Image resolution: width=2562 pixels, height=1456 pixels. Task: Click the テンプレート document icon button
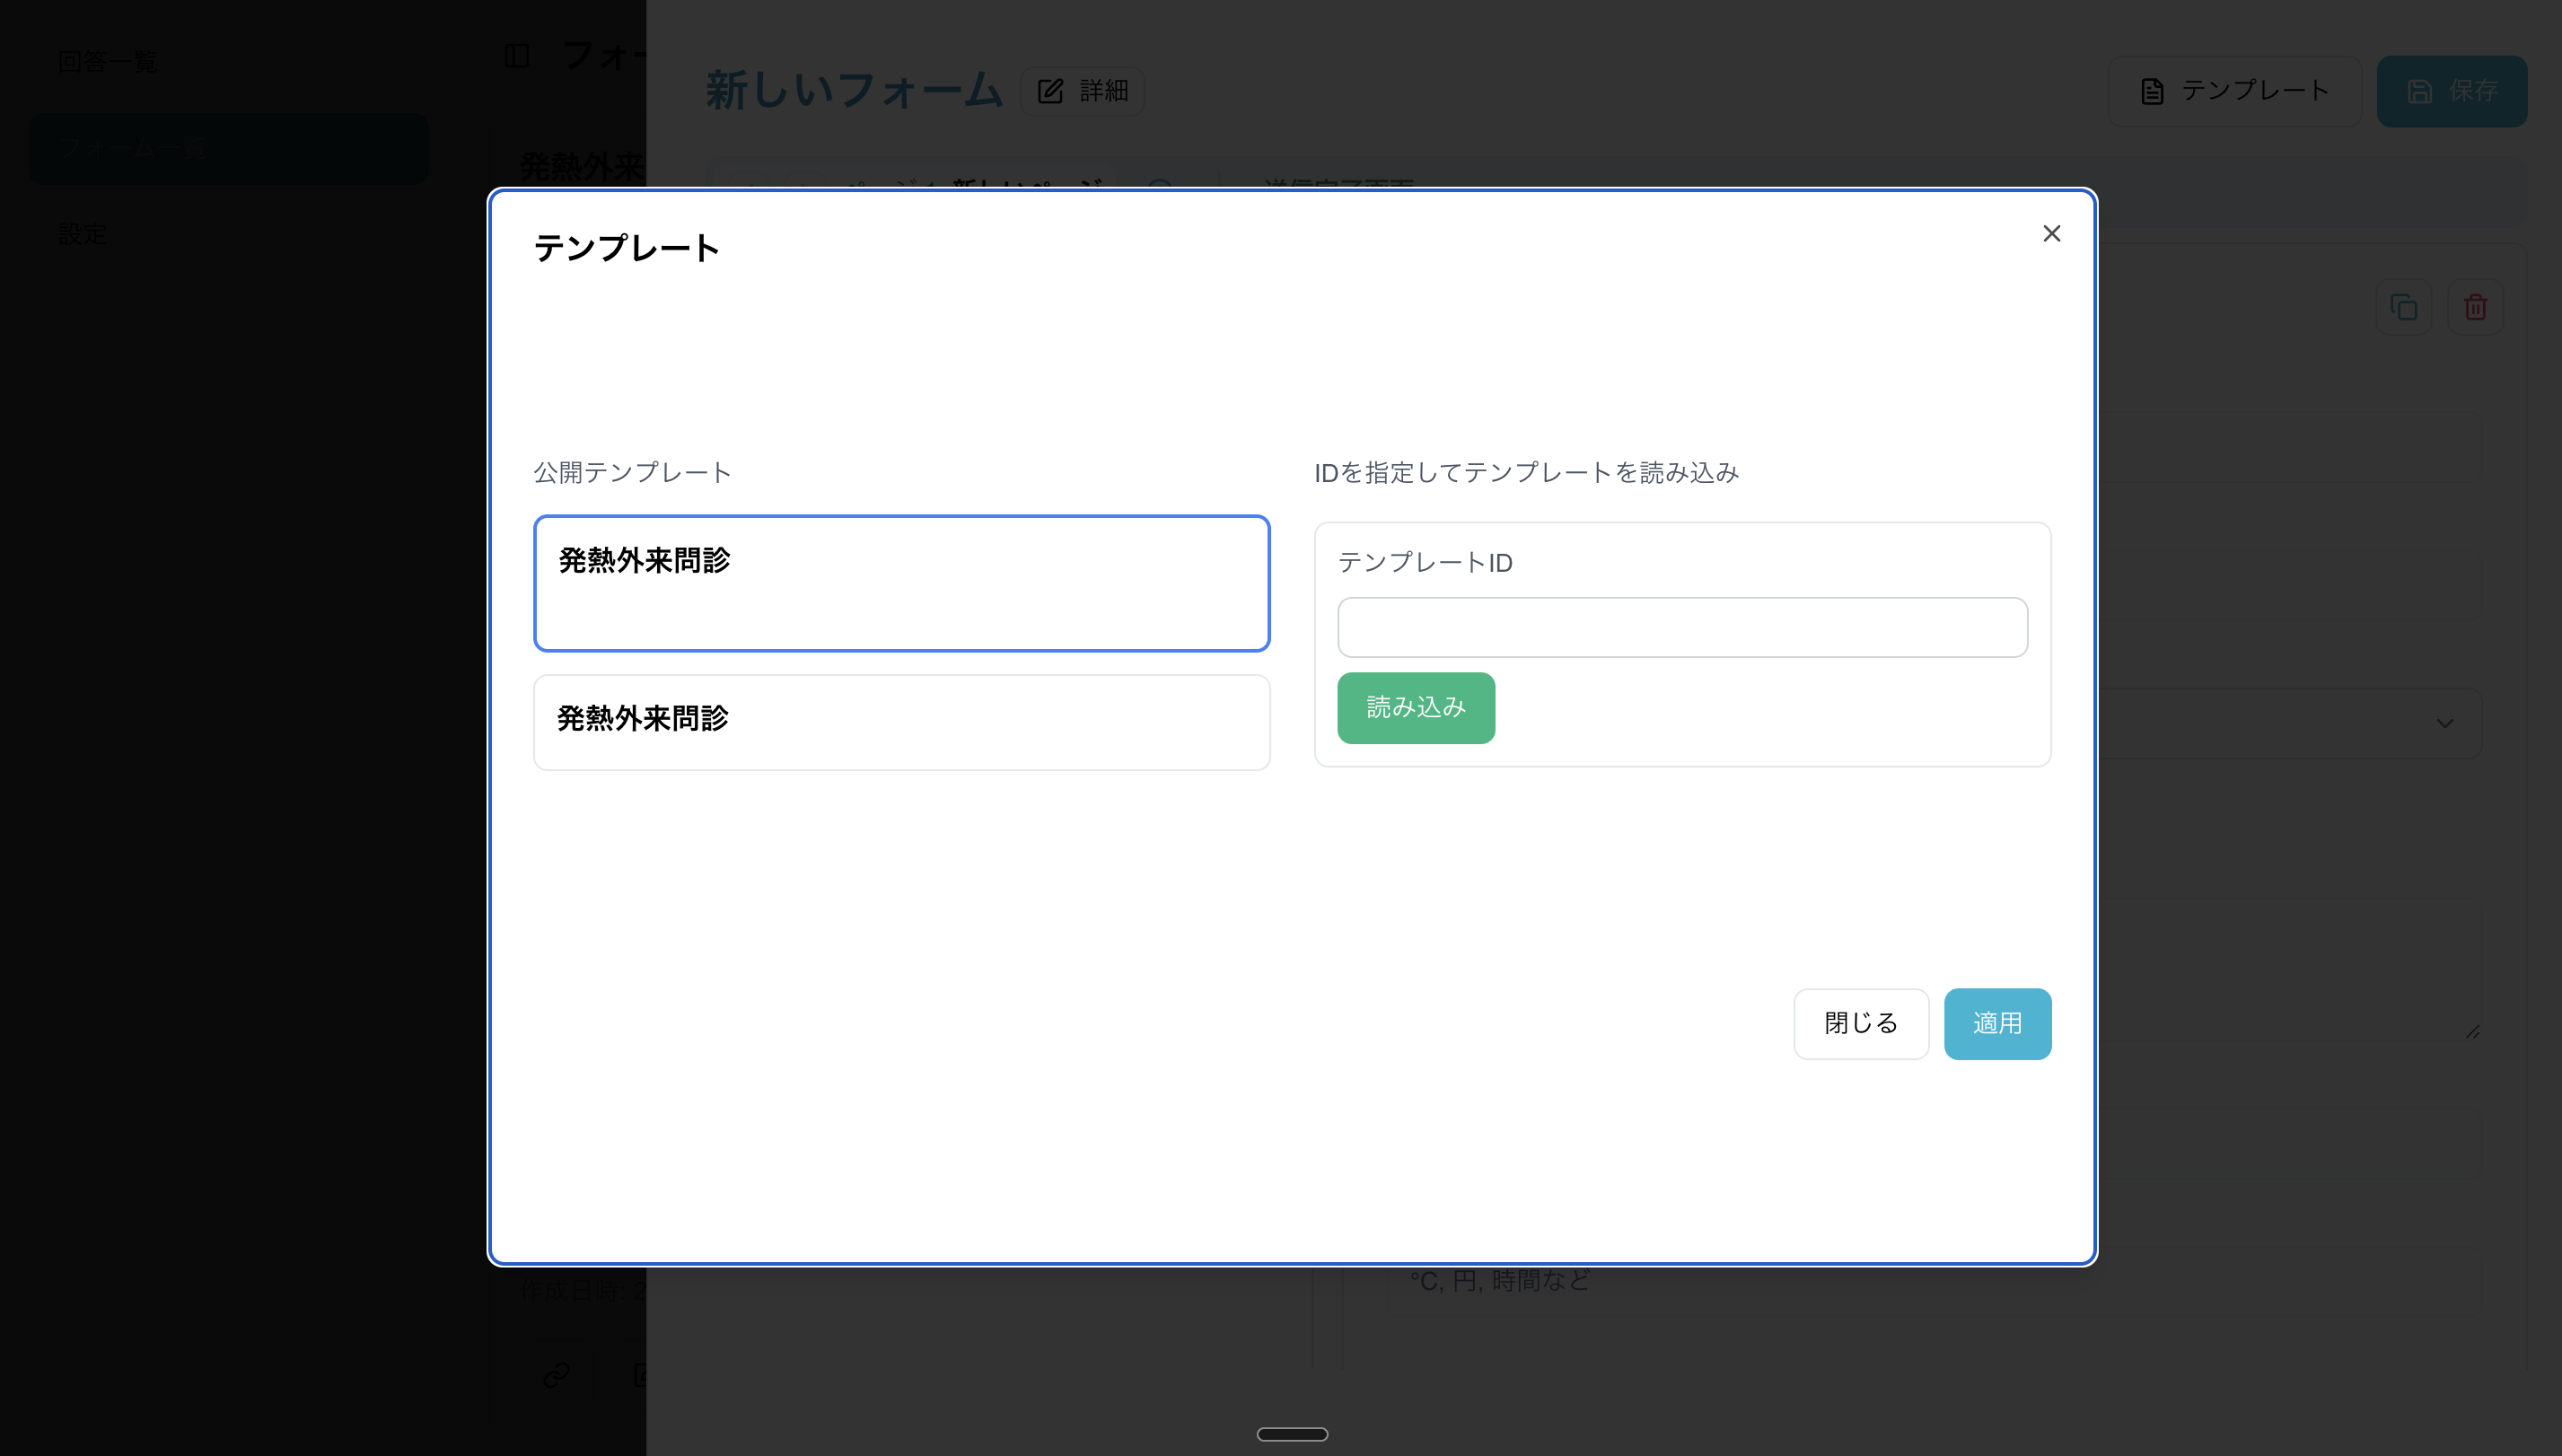(x=2234, y=91)
